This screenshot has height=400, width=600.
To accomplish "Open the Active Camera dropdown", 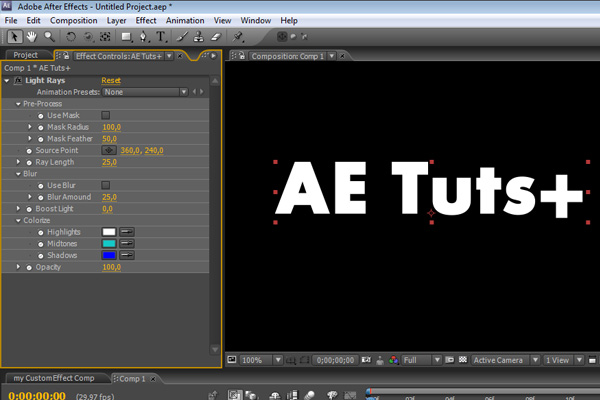I will pos(505,360).
